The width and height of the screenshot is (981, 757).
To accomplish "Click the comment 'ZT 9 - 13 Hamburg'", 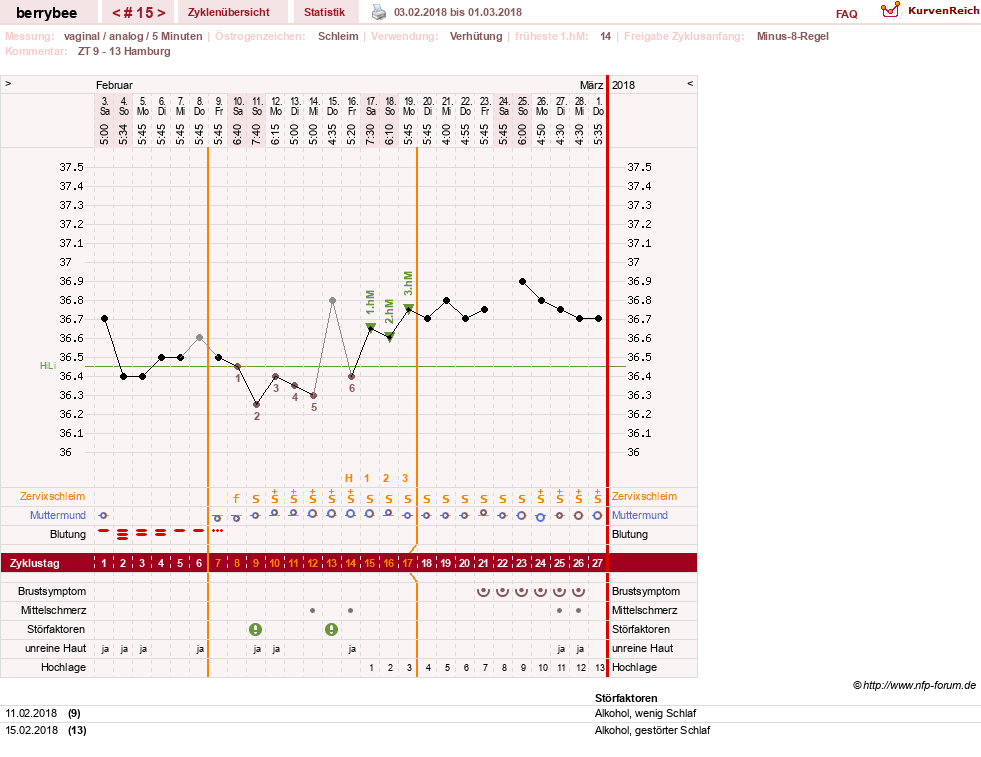I will tap(124, 51).
